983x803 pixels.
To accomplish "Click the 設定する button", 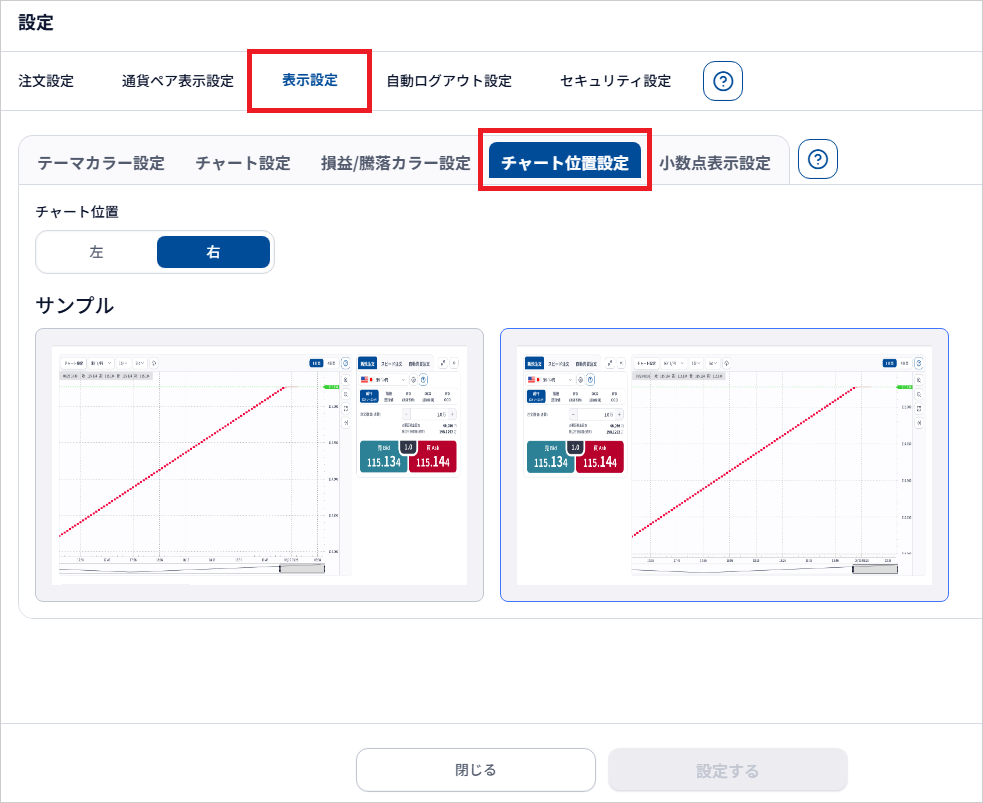I will (728, 770).
